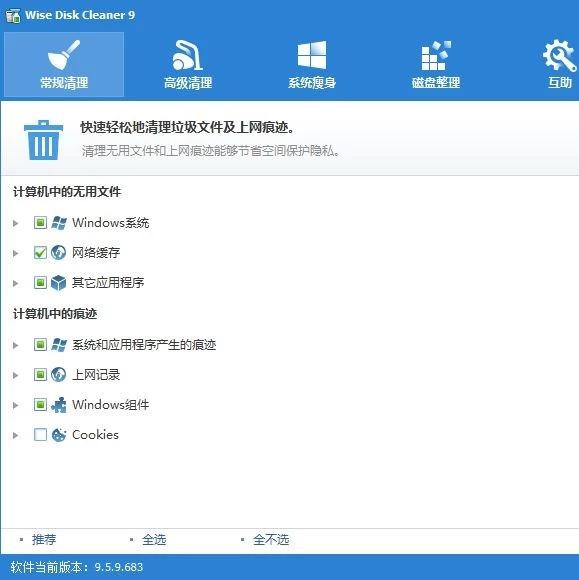Click the 计算机中的痕迹 section heading
The image size is (579, 580).
pos(55,314)
